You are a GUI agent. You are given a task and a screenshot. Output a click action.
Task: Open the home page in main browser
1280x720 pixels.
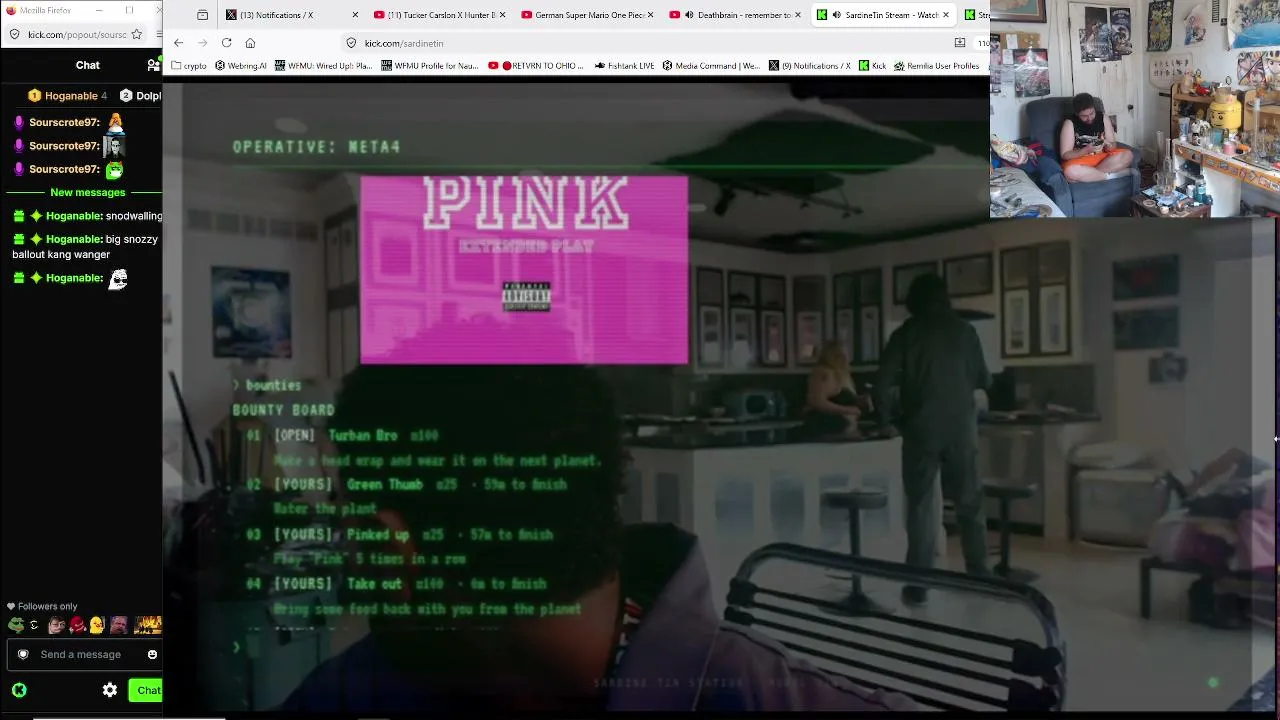(x=250, y=43)
